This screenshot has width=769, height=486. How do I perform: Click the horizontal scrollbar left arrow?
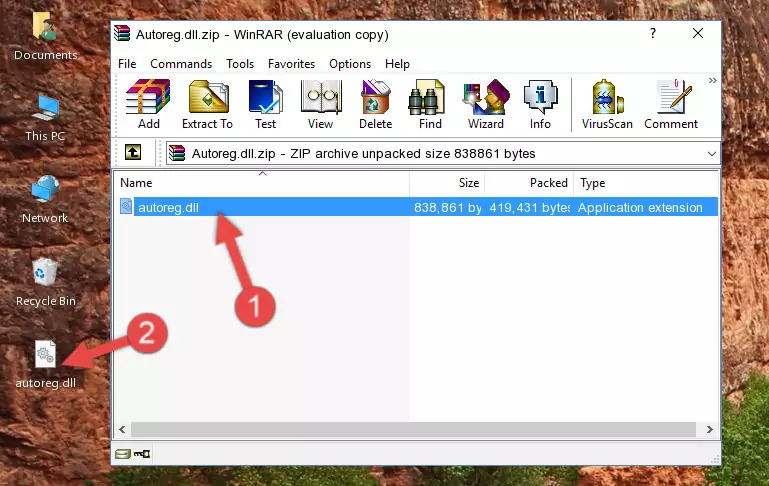click(122, 429)
